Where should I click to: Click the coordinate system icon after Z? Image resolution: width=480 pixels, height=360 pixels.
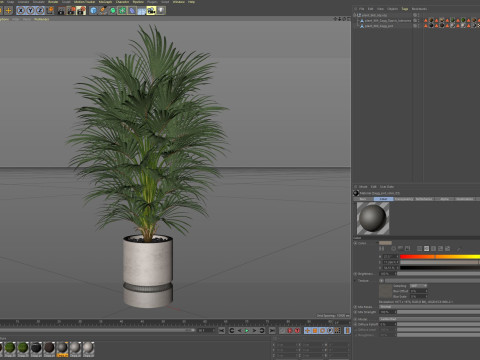click(50, 11)
